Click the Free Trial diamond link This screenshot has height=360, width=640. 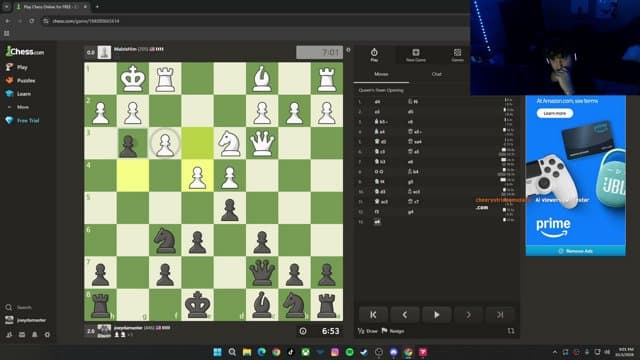(22, 120)
